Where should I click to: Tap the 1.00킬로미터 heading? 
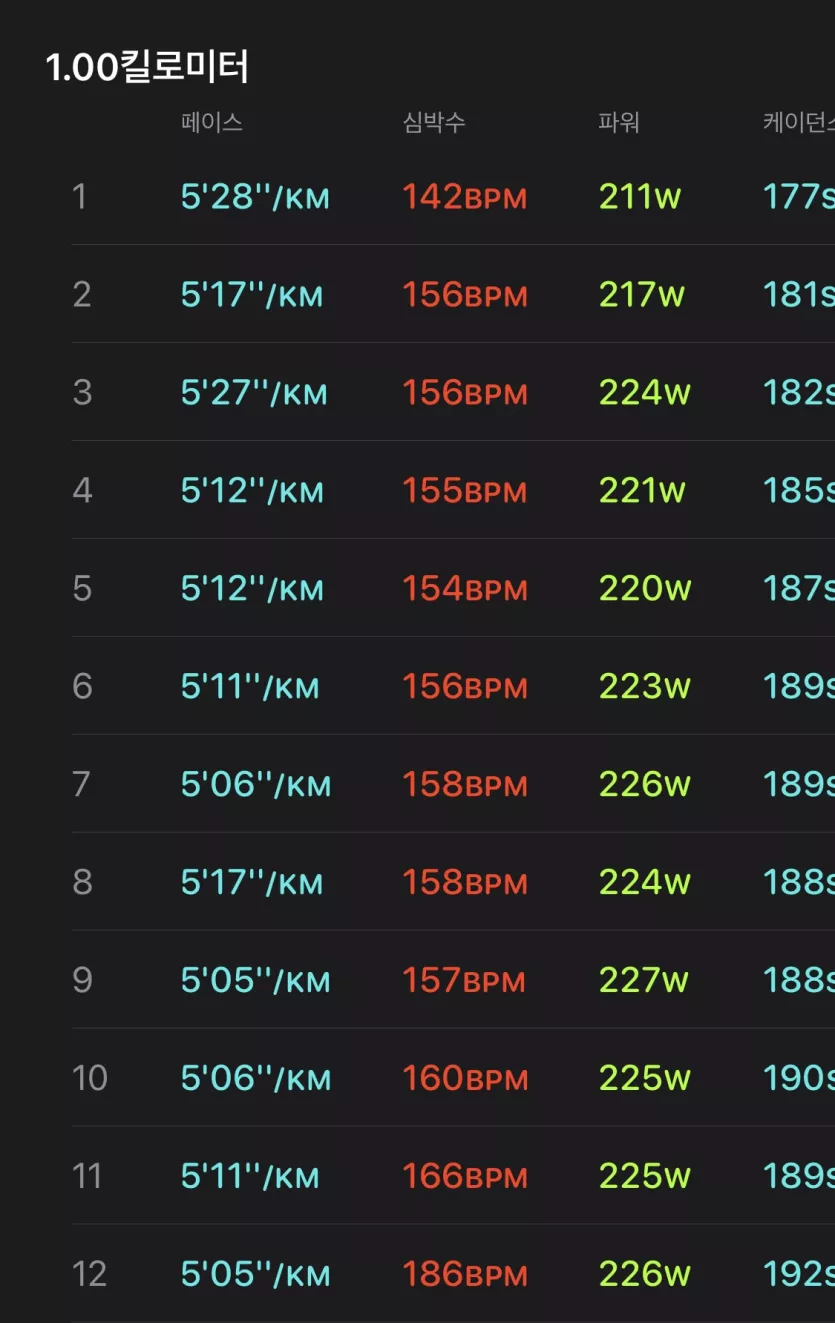tap(147, 67)
